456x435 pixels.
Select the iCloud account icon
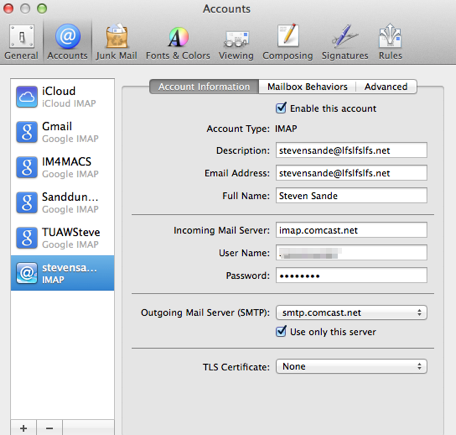coord(27,97)
